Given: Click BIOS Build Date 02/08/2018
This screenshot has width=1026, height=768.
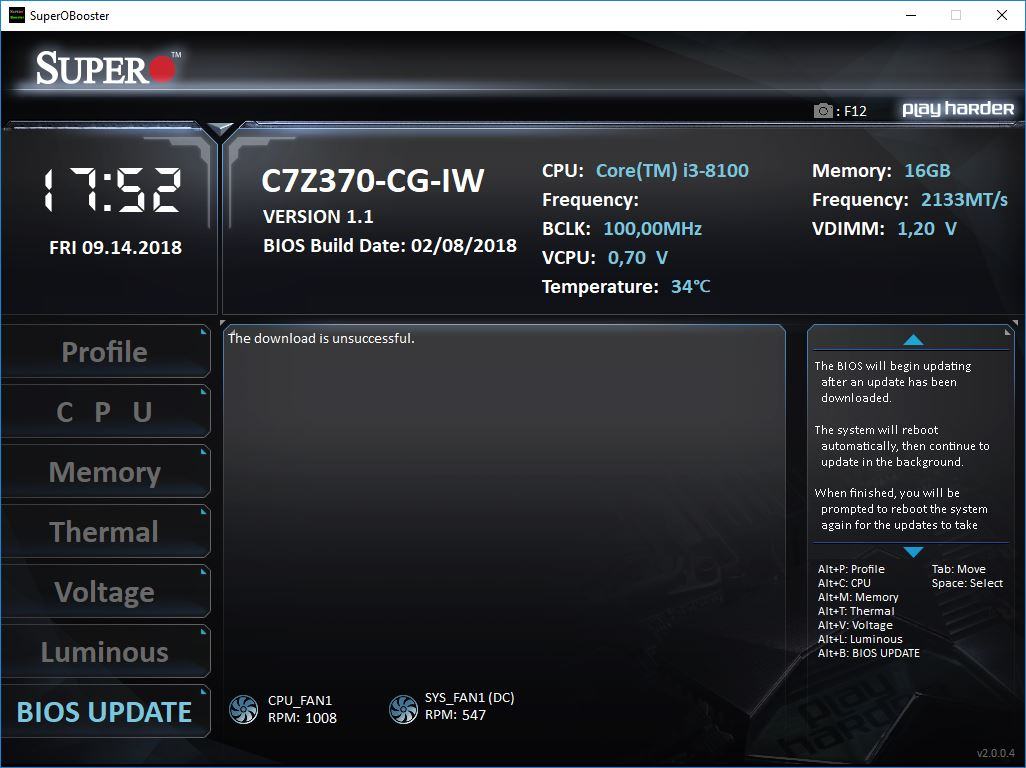Looking at the screenshot, I should click(390, 245).
